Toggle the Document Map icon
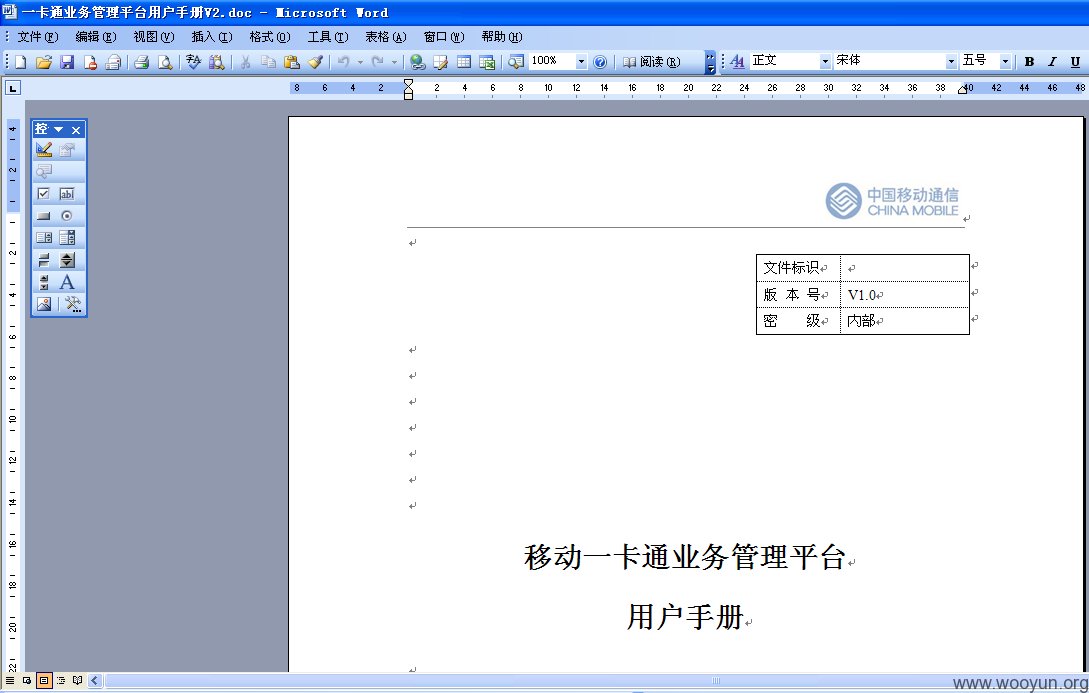 (x=515, y=62)
